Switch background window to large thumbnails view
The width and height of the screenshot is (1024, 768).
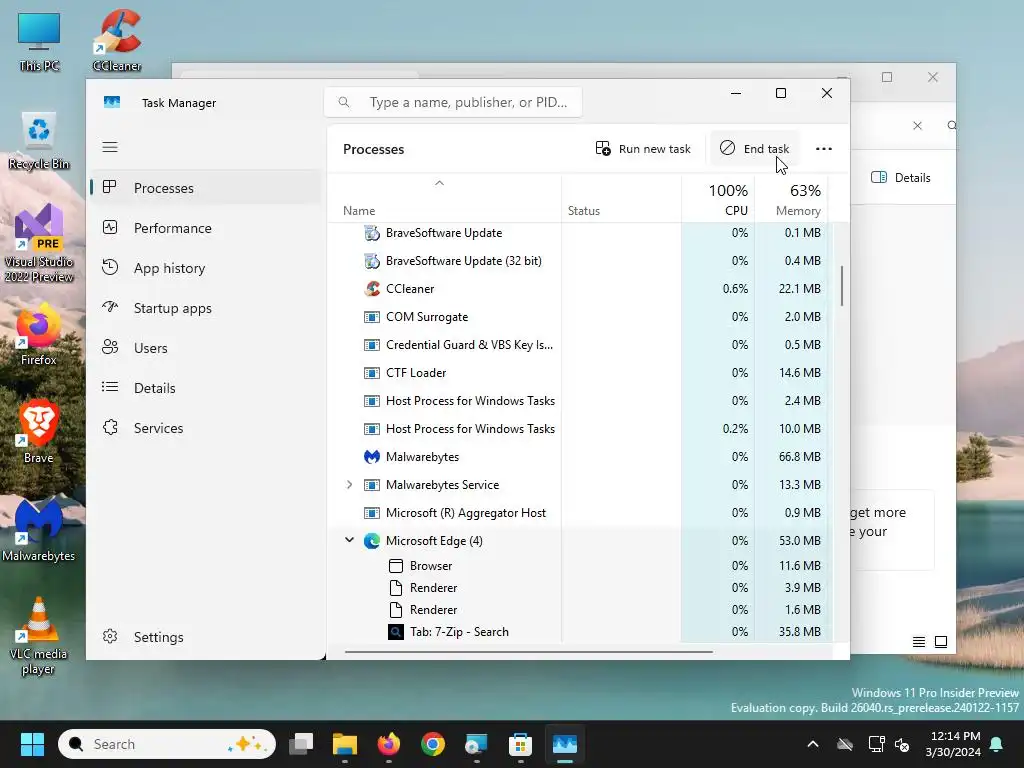tap(941, 642)
